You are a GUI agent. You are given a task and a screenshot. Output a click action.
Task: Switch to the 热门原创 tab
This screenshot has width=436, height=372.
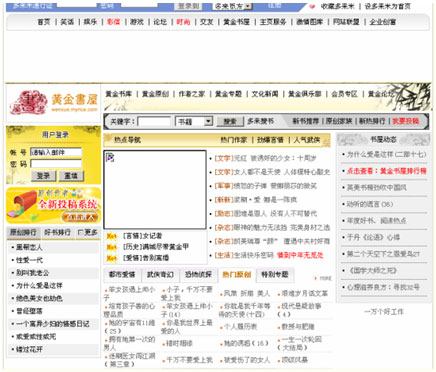236,275
